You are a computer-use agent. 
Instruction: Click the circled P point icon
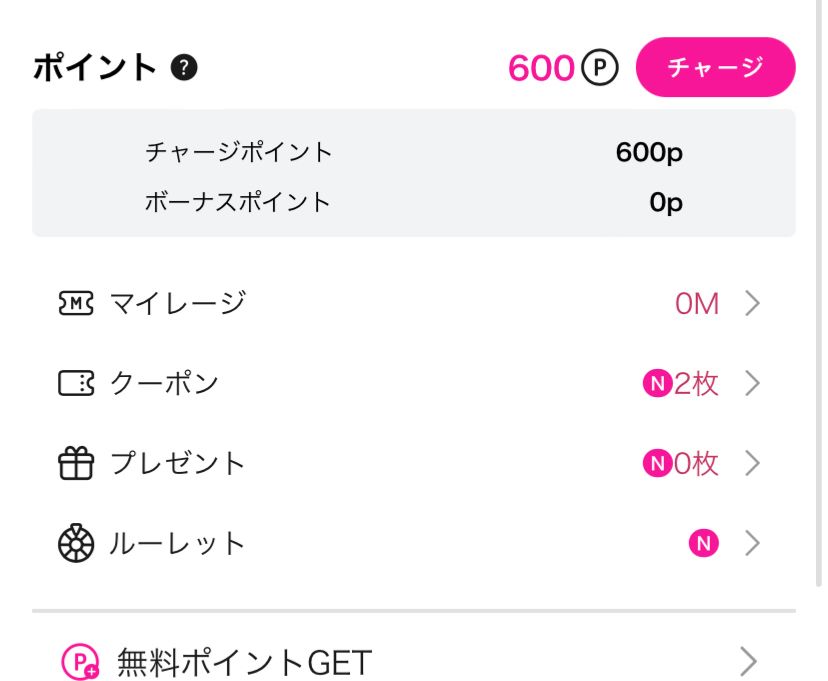tap(599, 67)
